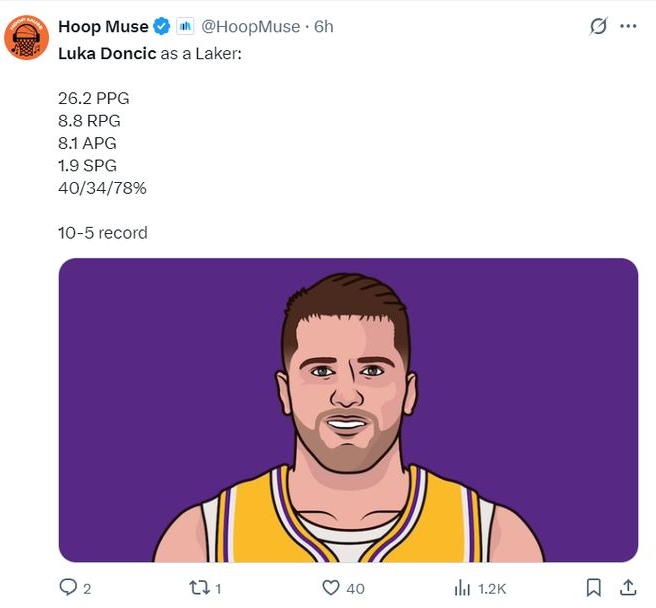656x608 pixels.
Task: Open the three-dot more options menu
Action: coord(628,27)
